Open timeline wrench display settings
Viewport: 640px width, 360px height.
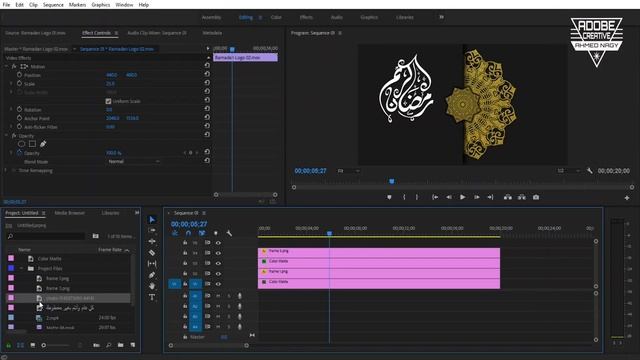coord(229,233)
